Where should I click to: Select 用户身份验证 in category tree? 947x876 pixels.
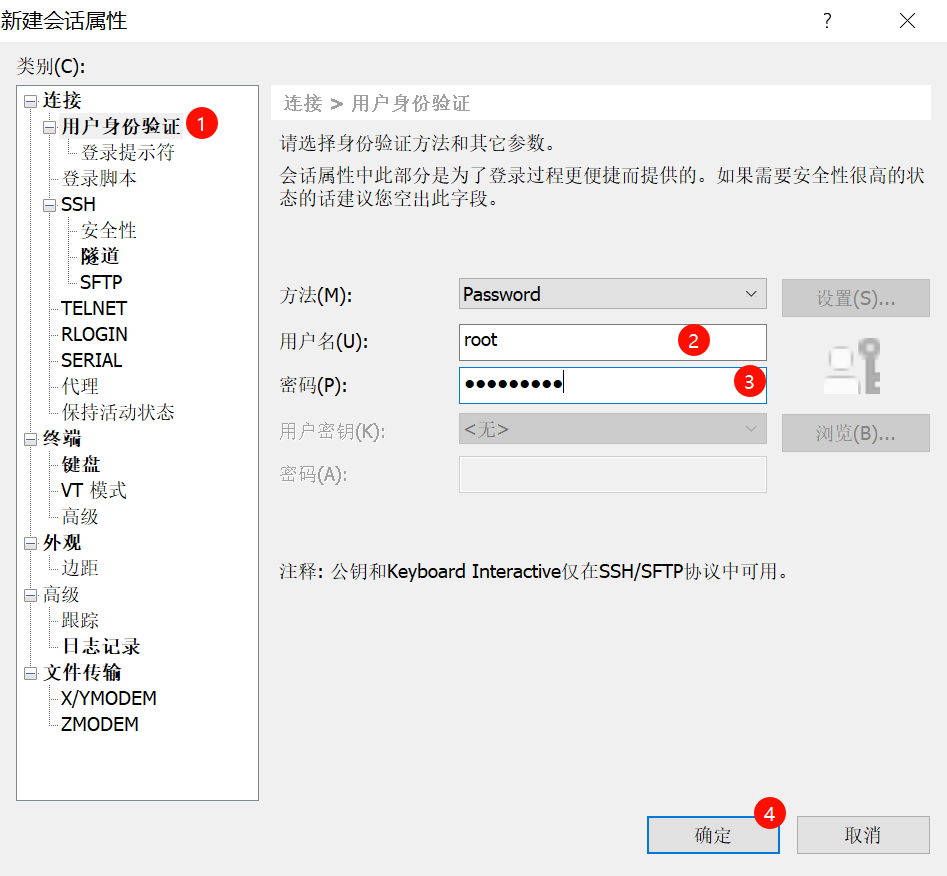click(121, 126)
